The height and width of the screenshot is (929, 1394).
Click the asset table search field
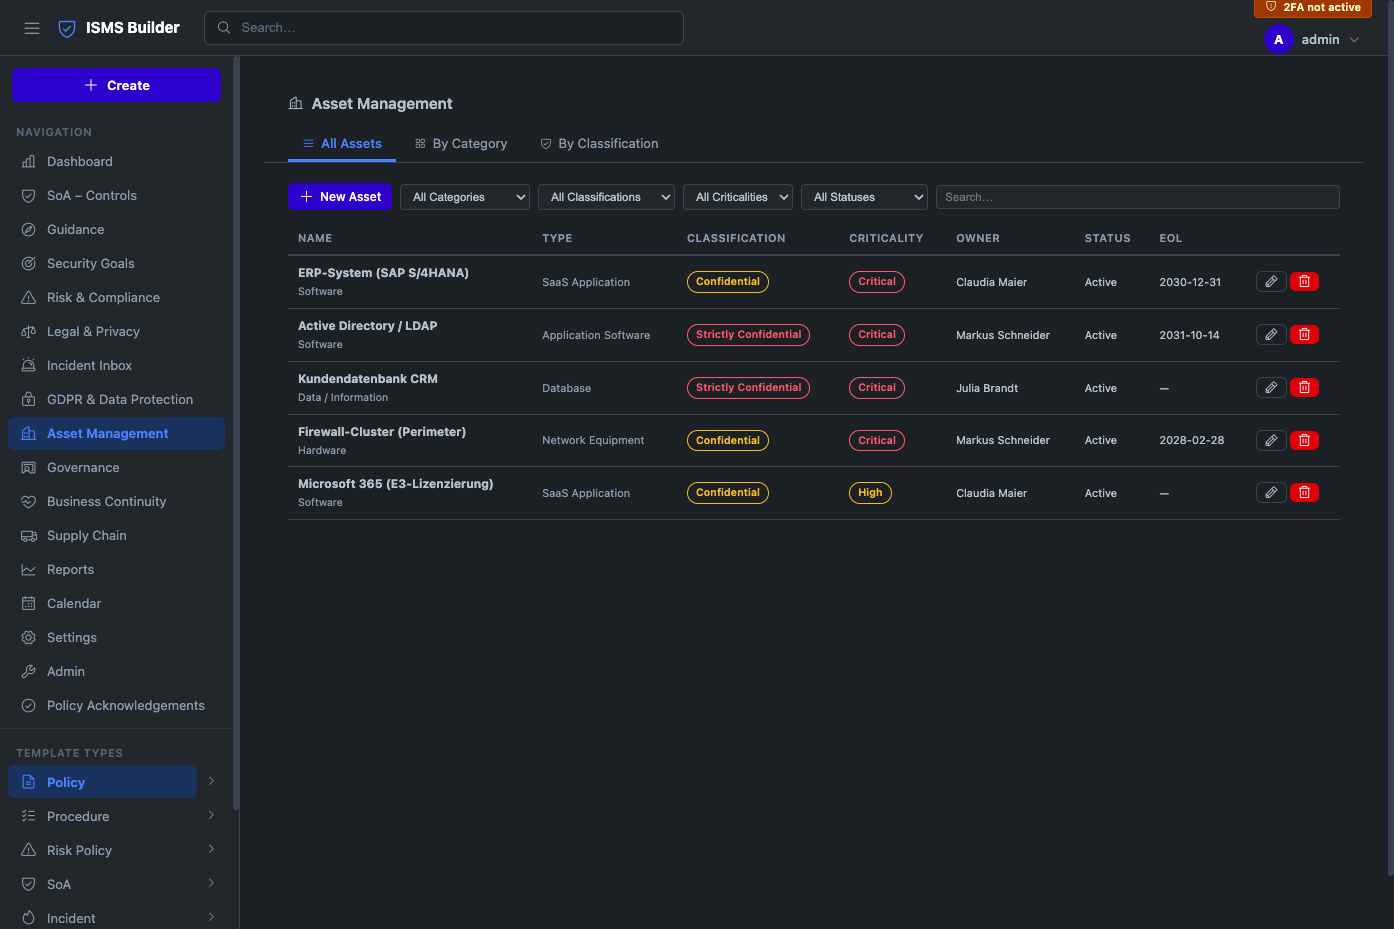1138,197
